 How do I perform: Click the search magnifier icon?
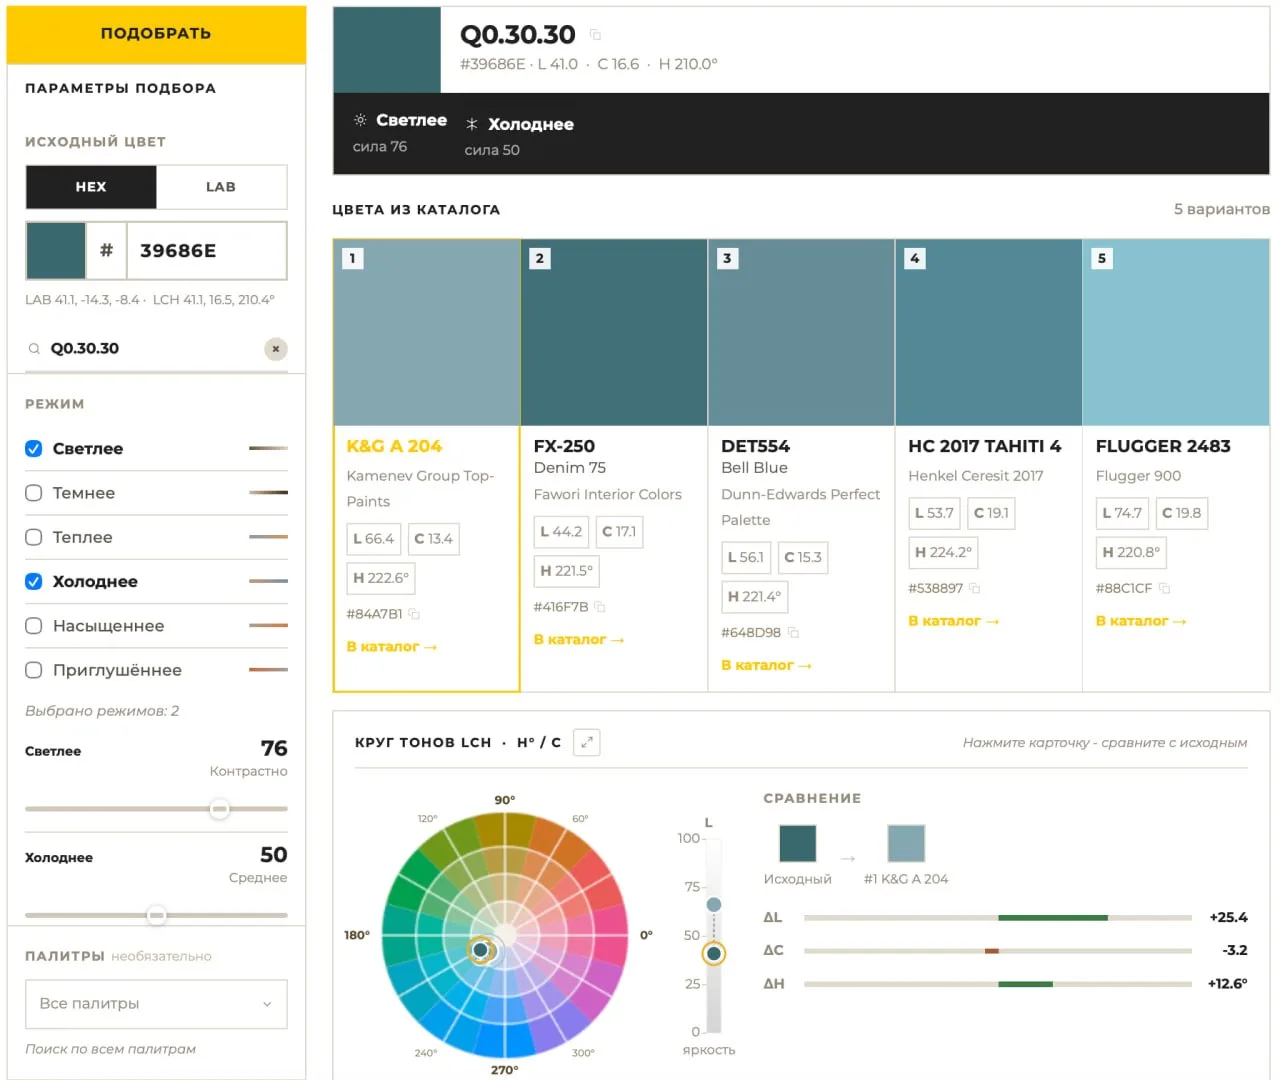point(34,349)
